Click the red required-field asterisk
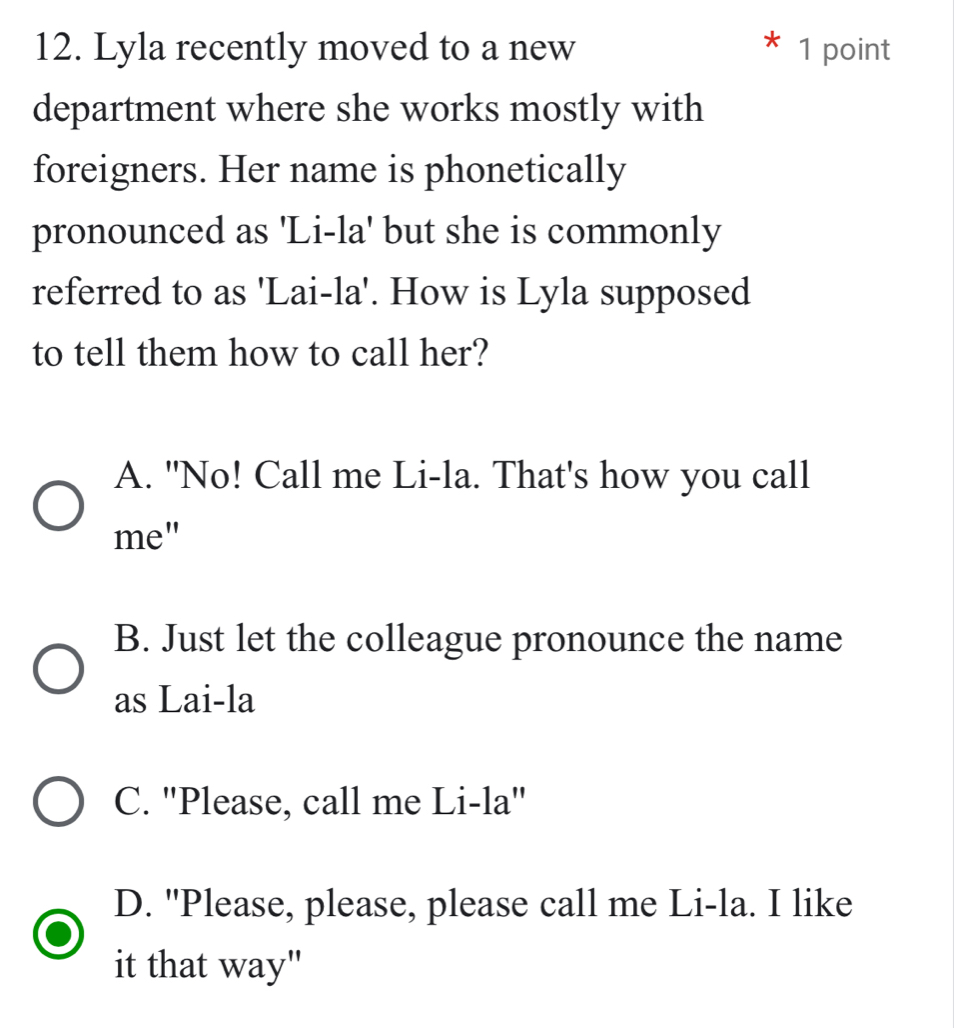Image resolution: width=954 pixels, height=1028 pixels. click(x=771, y=43)
